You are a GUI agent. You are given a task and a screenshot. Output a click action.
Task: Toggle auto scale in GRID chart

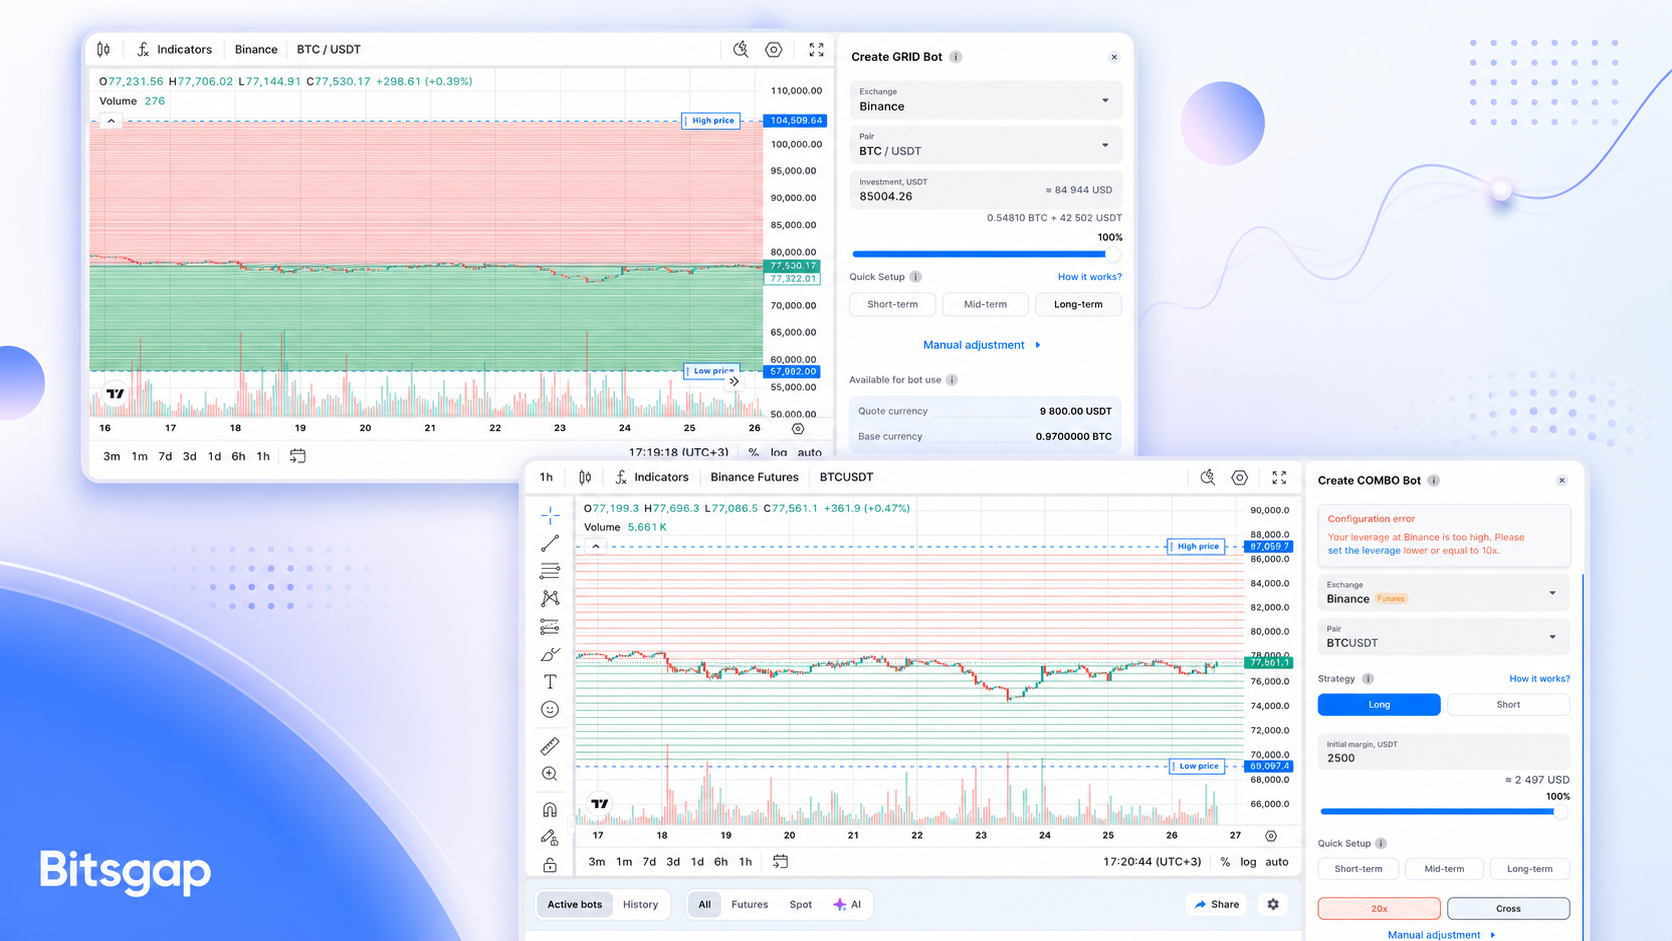pyautogui.click(x=810, y=452)
